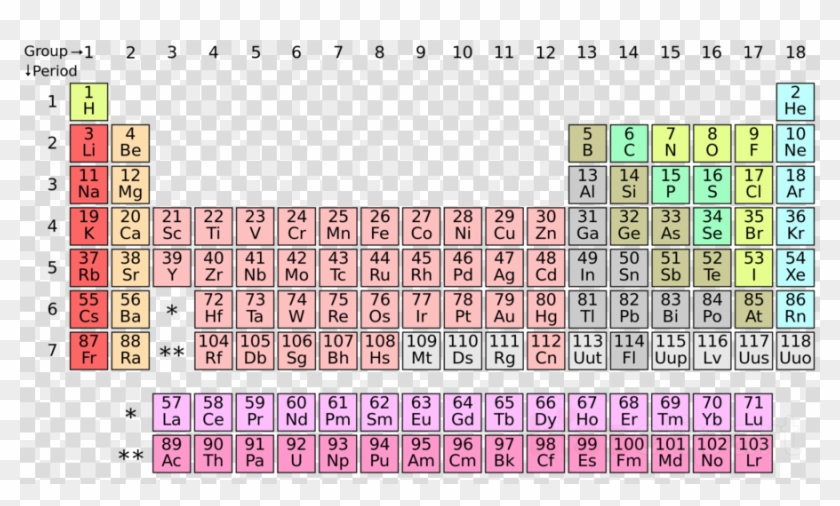Click the Lawrencium (Lr) cell
This screenshot has width=840, height=506.
(x=753, y=454)
